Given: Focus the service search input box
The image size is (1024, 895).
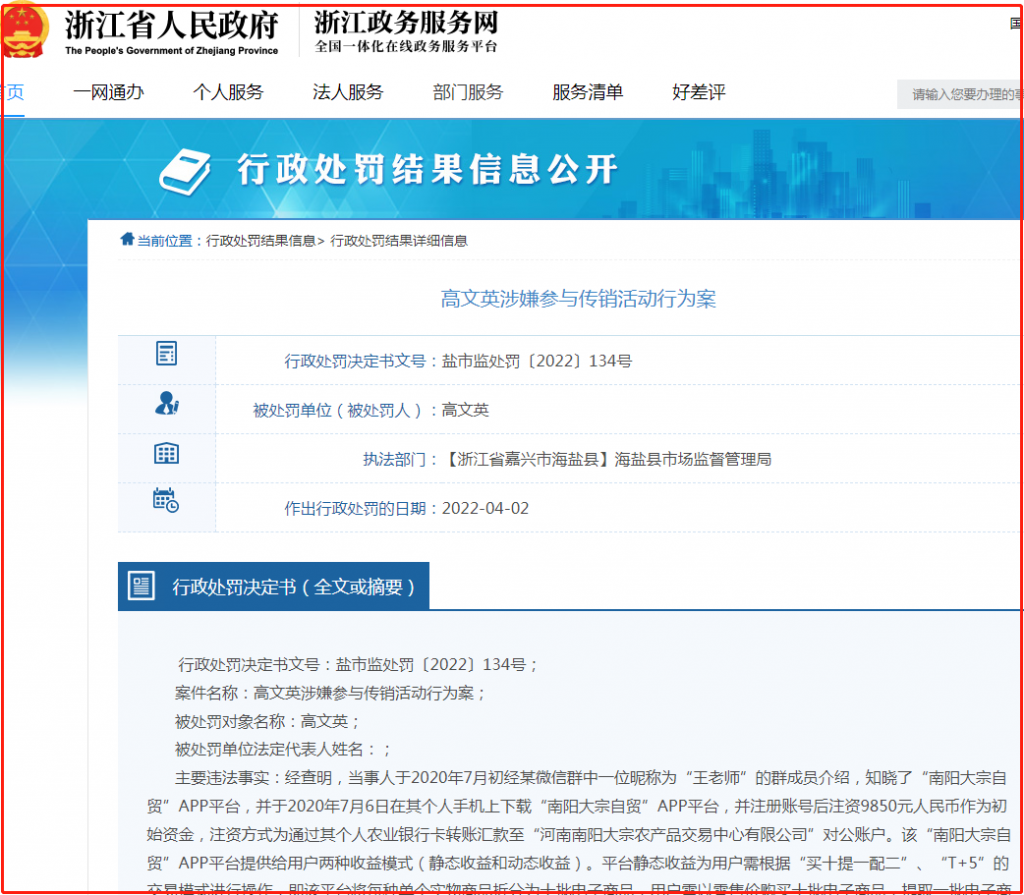Looking at the screenshot, I should pos(961,95).
